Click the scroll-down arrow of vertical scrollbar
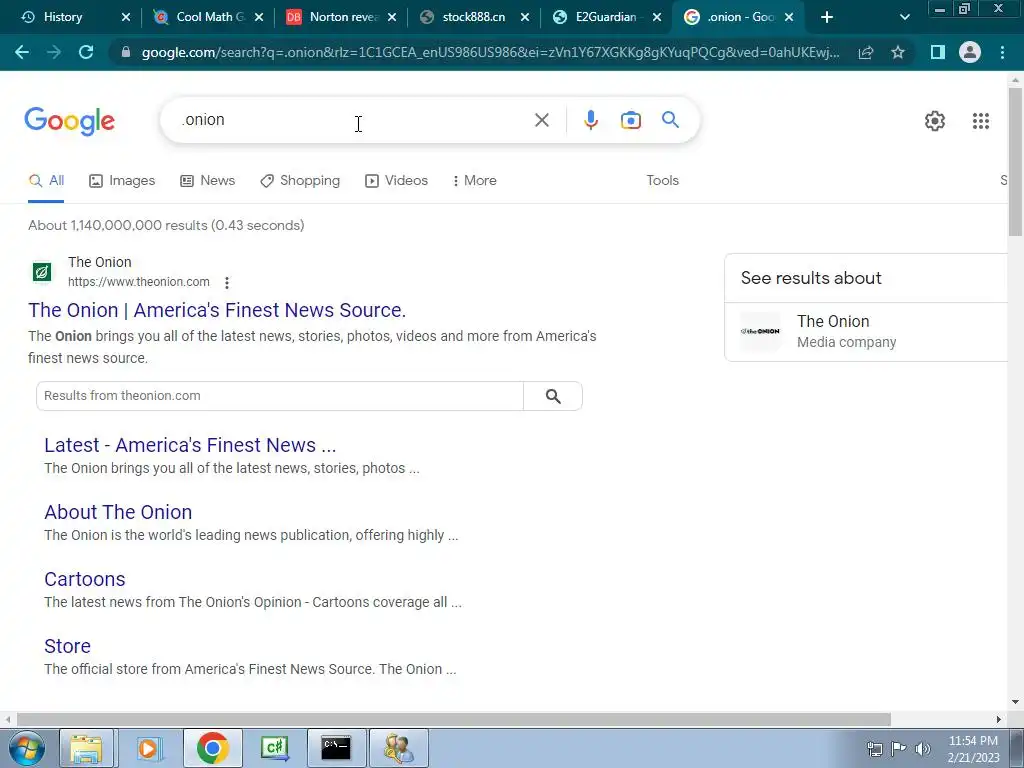The height and width of the screenshot is (768, 1024). [x=1015, y=703]
